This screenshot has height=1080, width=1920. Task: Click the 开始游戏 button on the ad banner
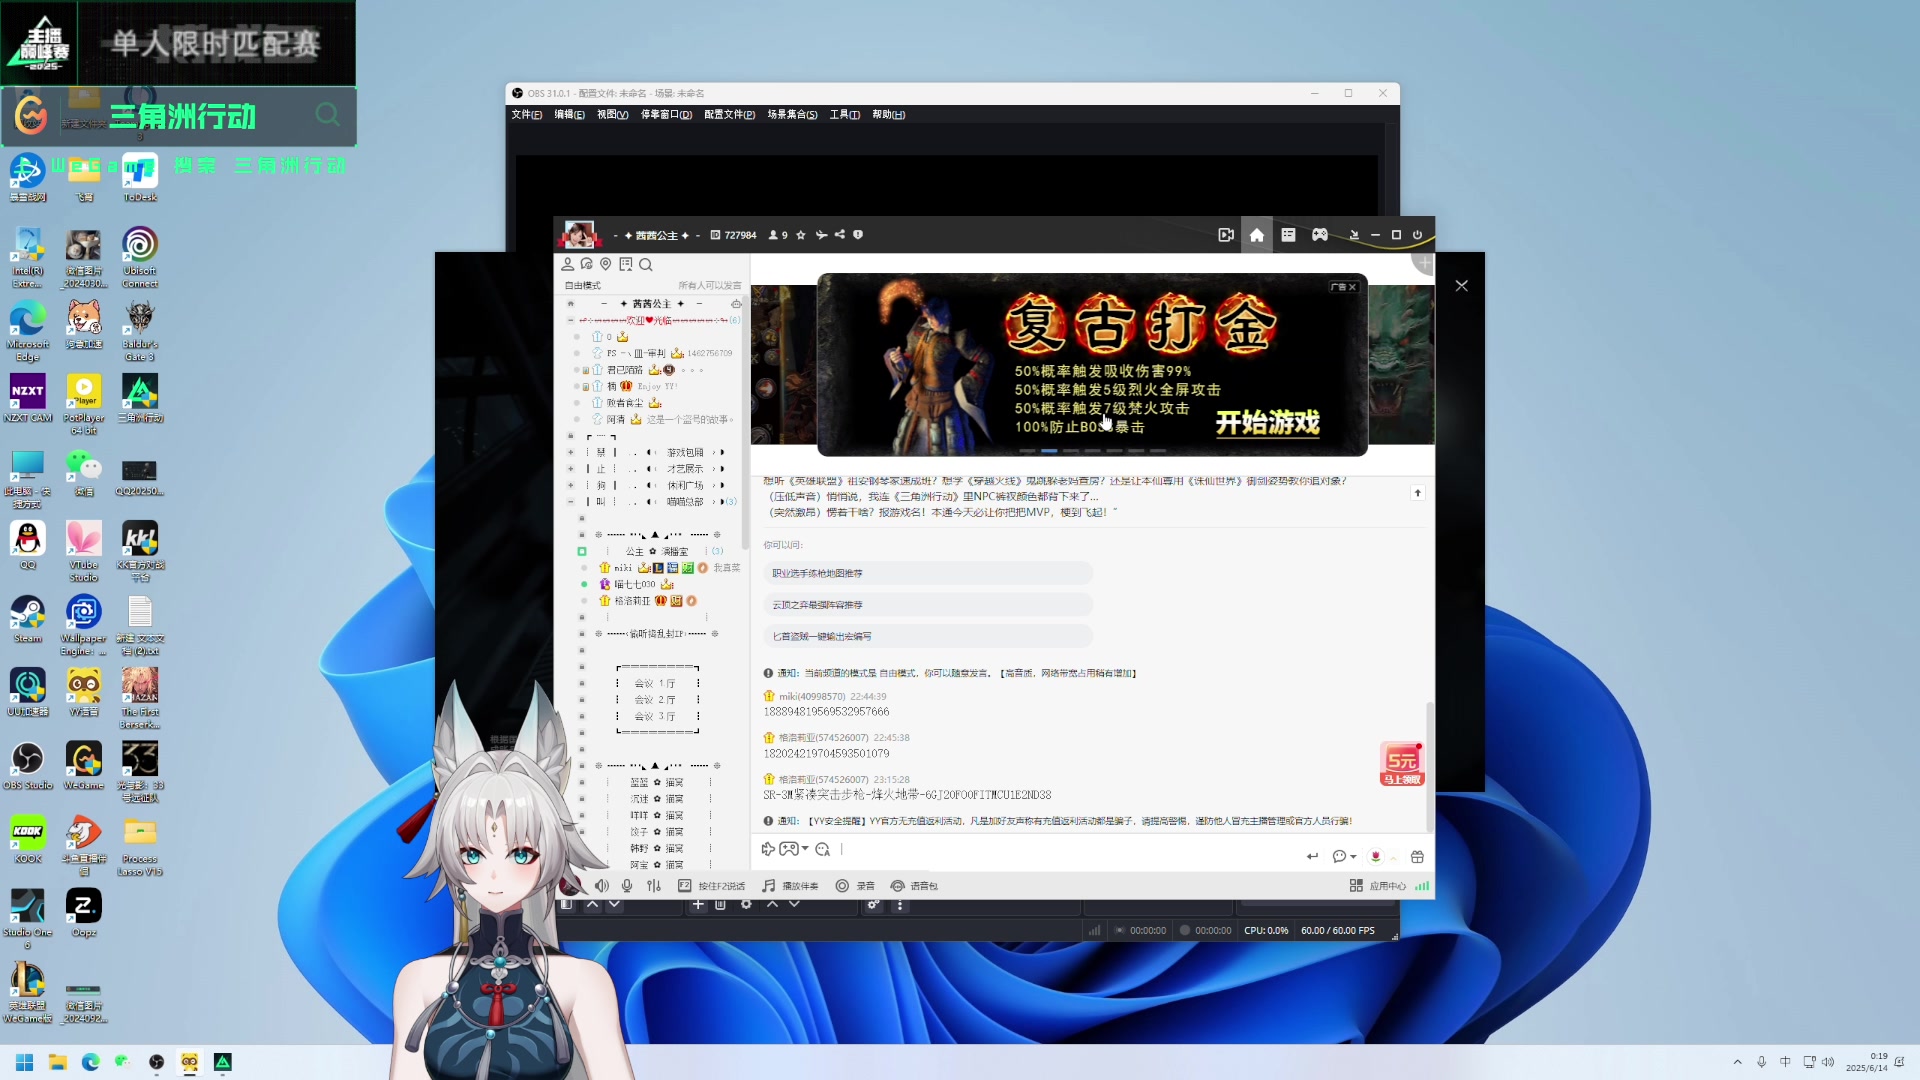[x=1268, y=423]
